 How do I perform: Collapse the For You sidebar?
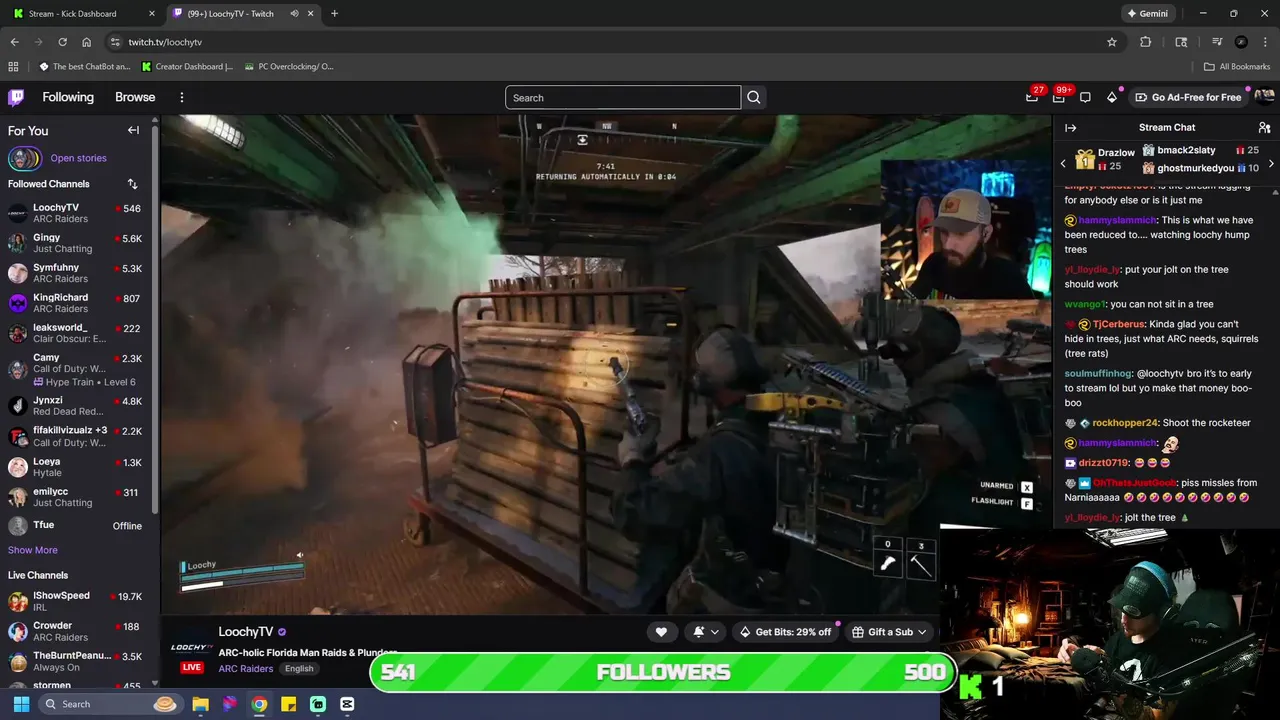[133, 130]
